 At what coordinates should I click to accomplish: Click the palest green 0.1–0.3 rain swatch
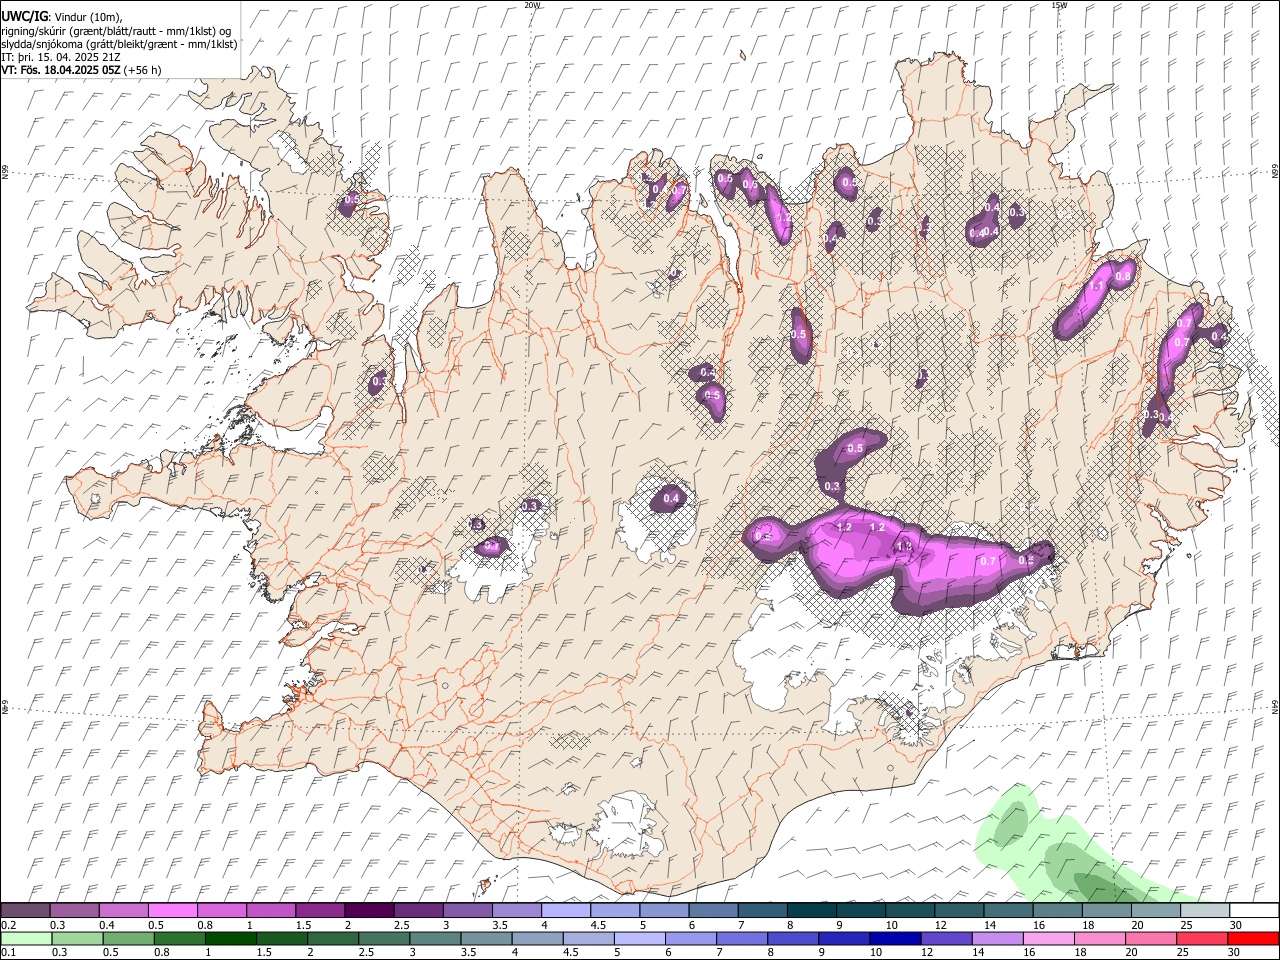click(x=27, y=938)
